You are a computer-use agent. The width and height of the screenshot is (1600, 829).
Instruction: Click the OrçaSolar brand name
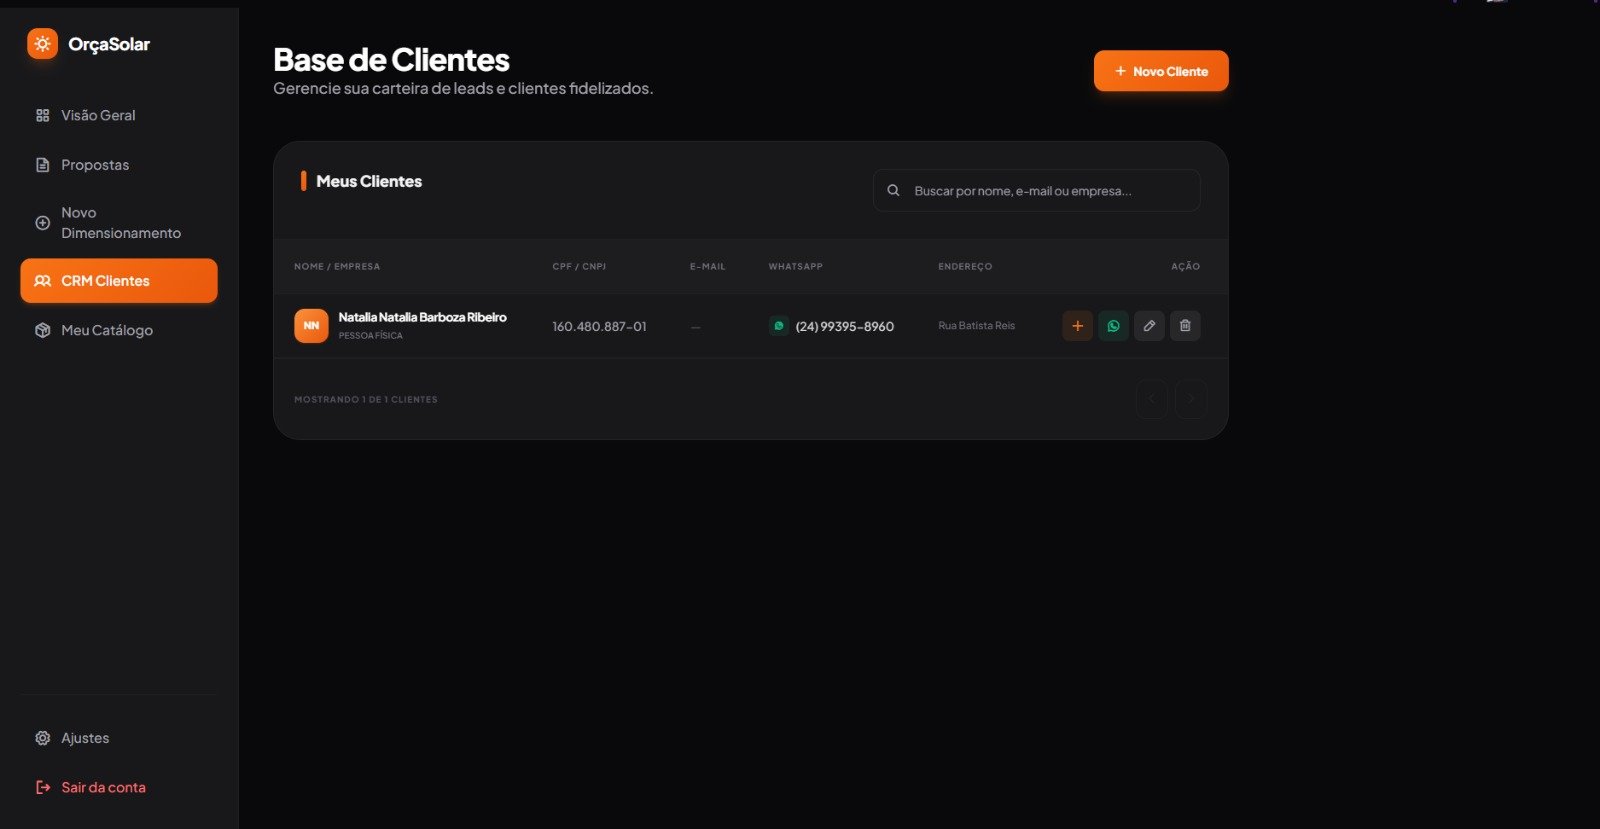pos(109,44)
